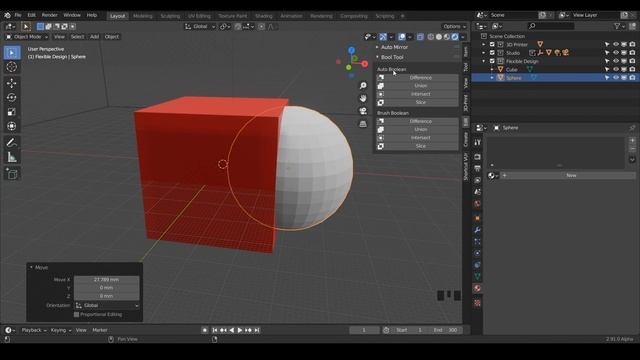Expand the 3D Printer collection
The width and height of the screenshot is (640, 360).
coord(484,44)
